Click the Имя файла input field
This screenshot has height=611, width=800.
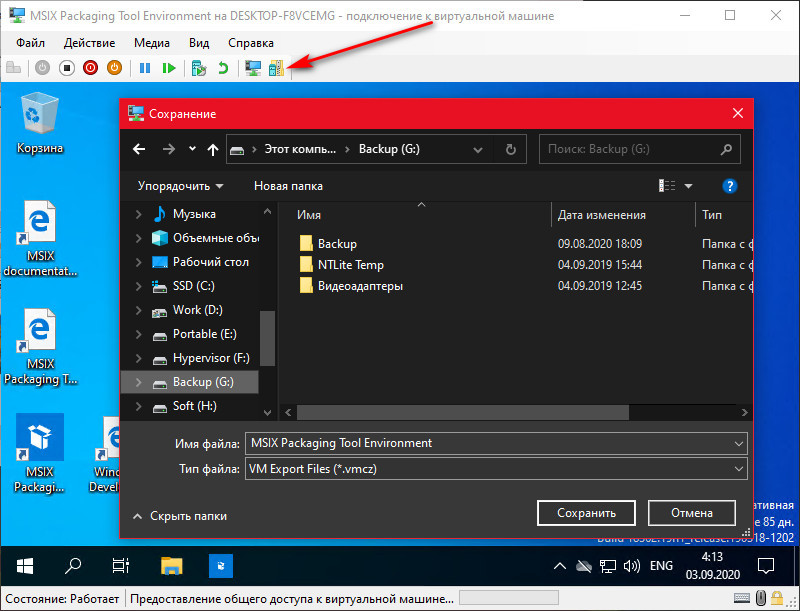click(x=496, y=443)
